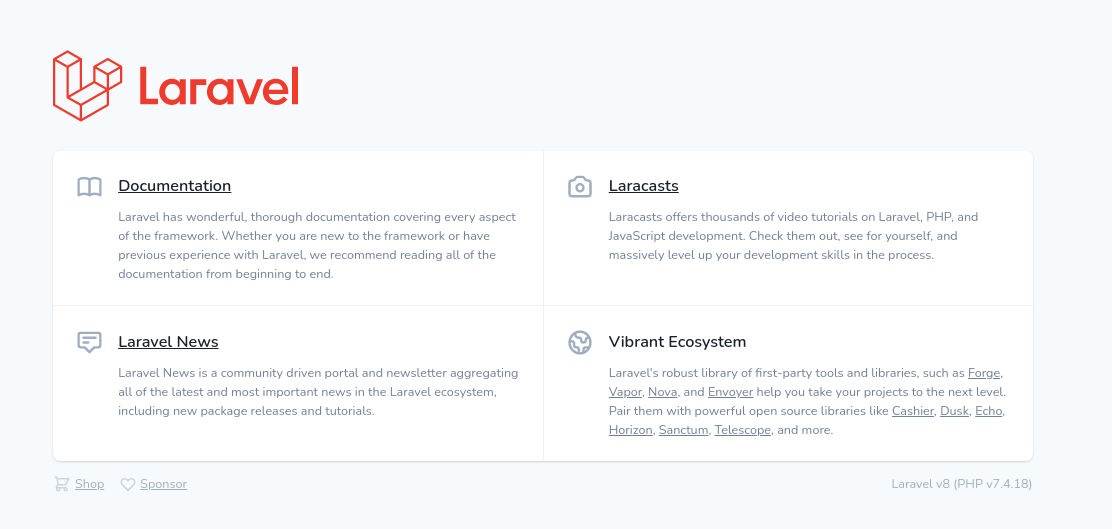Click the chat bubble Laravel News icon
This screenshot has height=529, width=1112.
[90, 342]
